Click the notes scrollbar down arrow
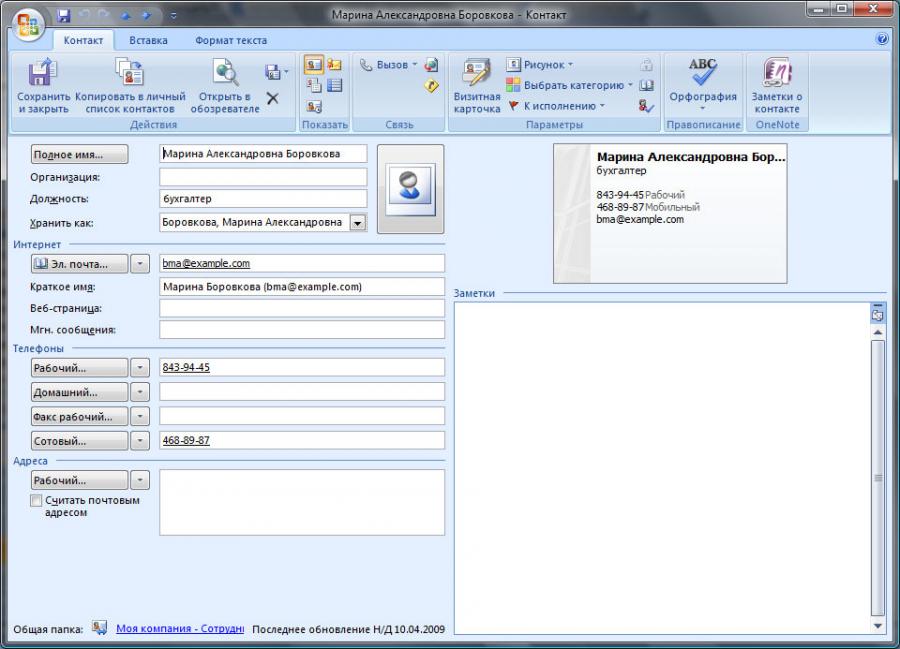The image size is (900, 649). (x=878, y=626)
